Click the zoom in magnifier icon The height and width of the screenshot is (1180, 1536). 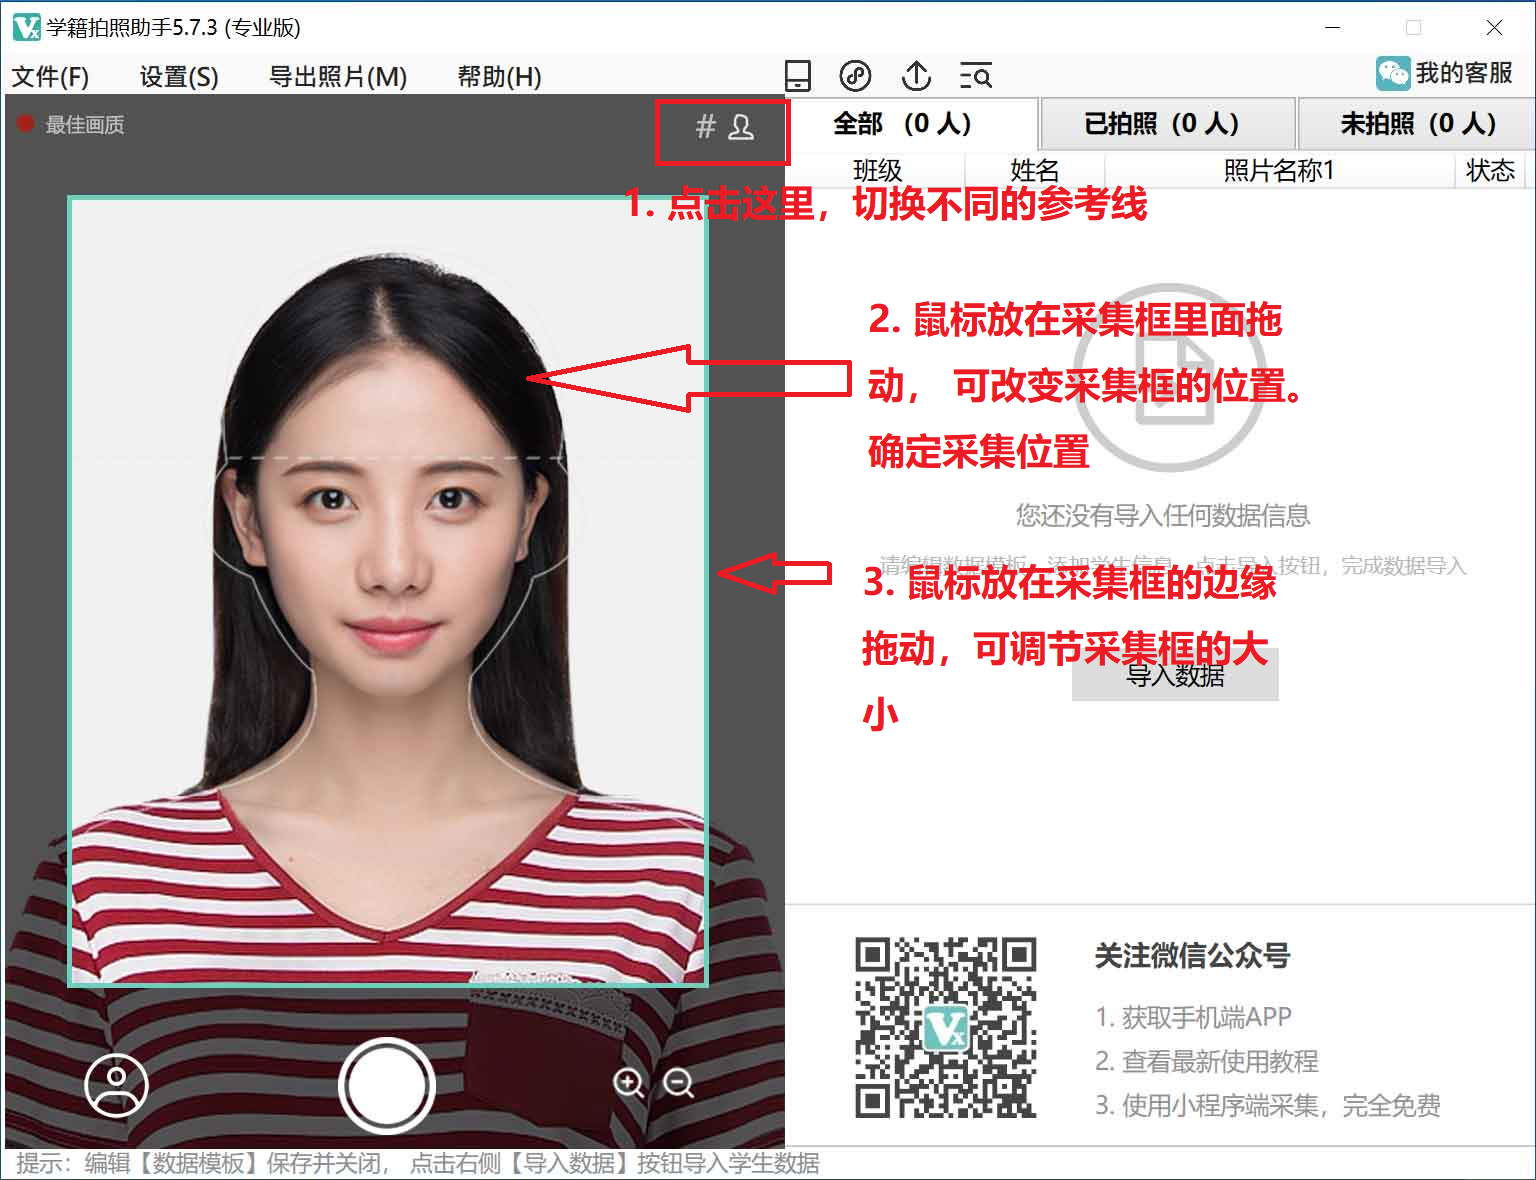628,1083
